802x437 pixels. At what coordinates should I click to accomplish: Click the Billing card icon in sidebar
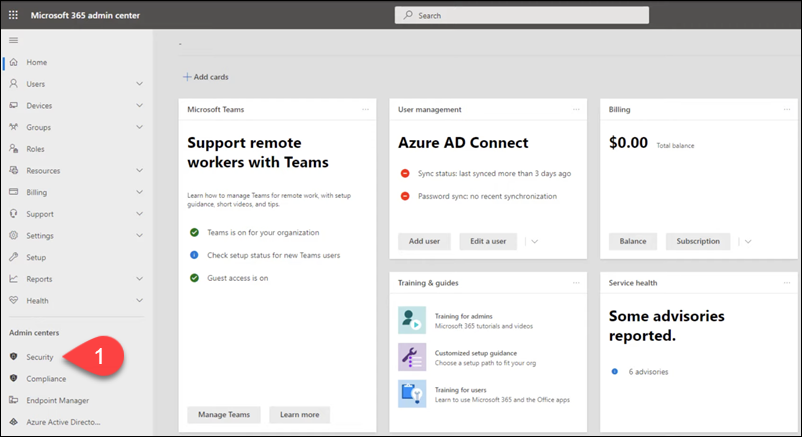pos(14,192)
